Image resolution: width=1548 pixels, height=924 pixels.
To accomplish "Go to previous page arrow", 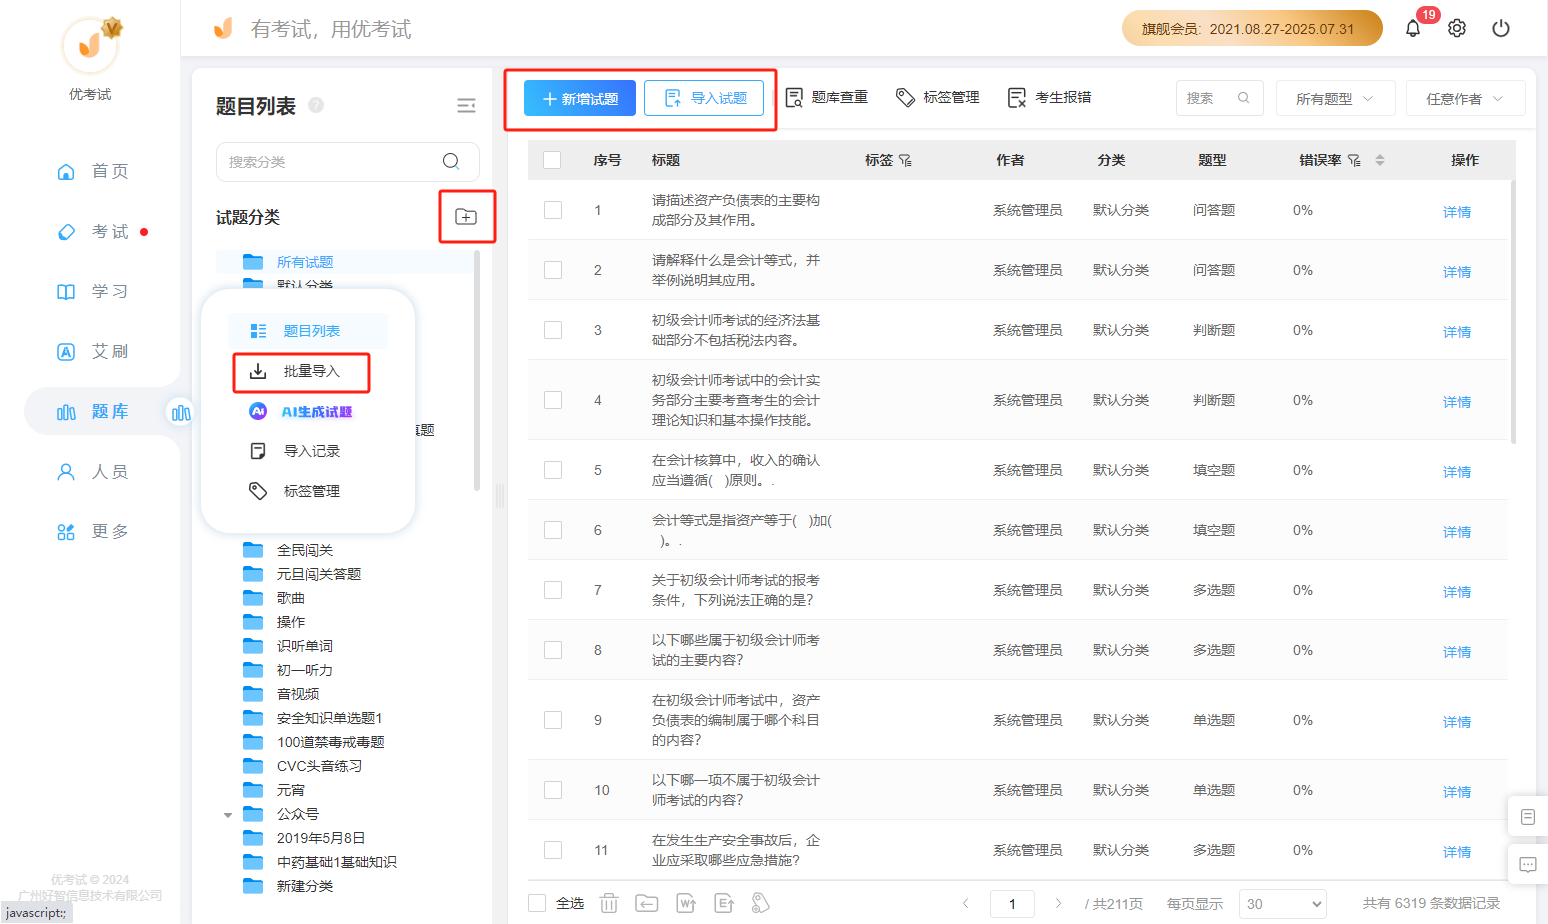I will click(965, 903).
